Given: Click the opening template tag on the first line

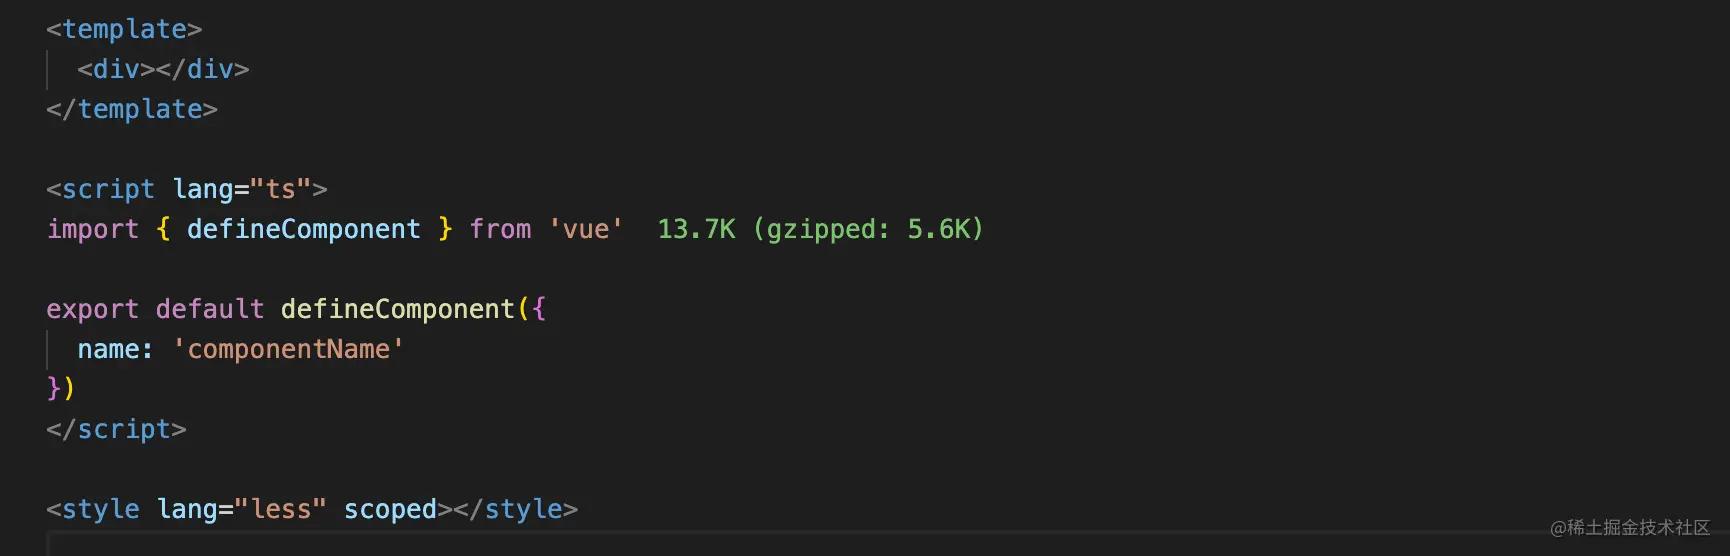Looking at the screenshot, I should tap(124, 29).
